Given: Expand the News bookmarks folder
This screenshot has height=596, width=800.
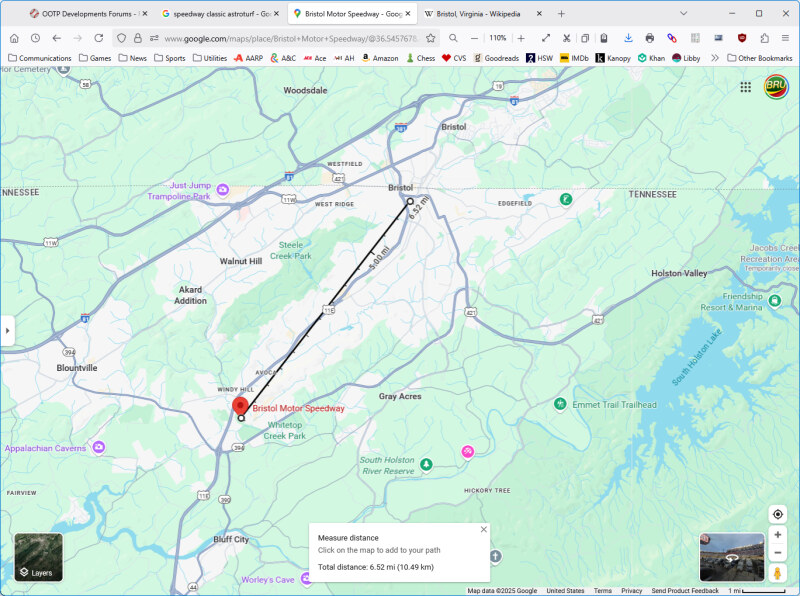Looking at the screenshot, I should click(133, 58).
